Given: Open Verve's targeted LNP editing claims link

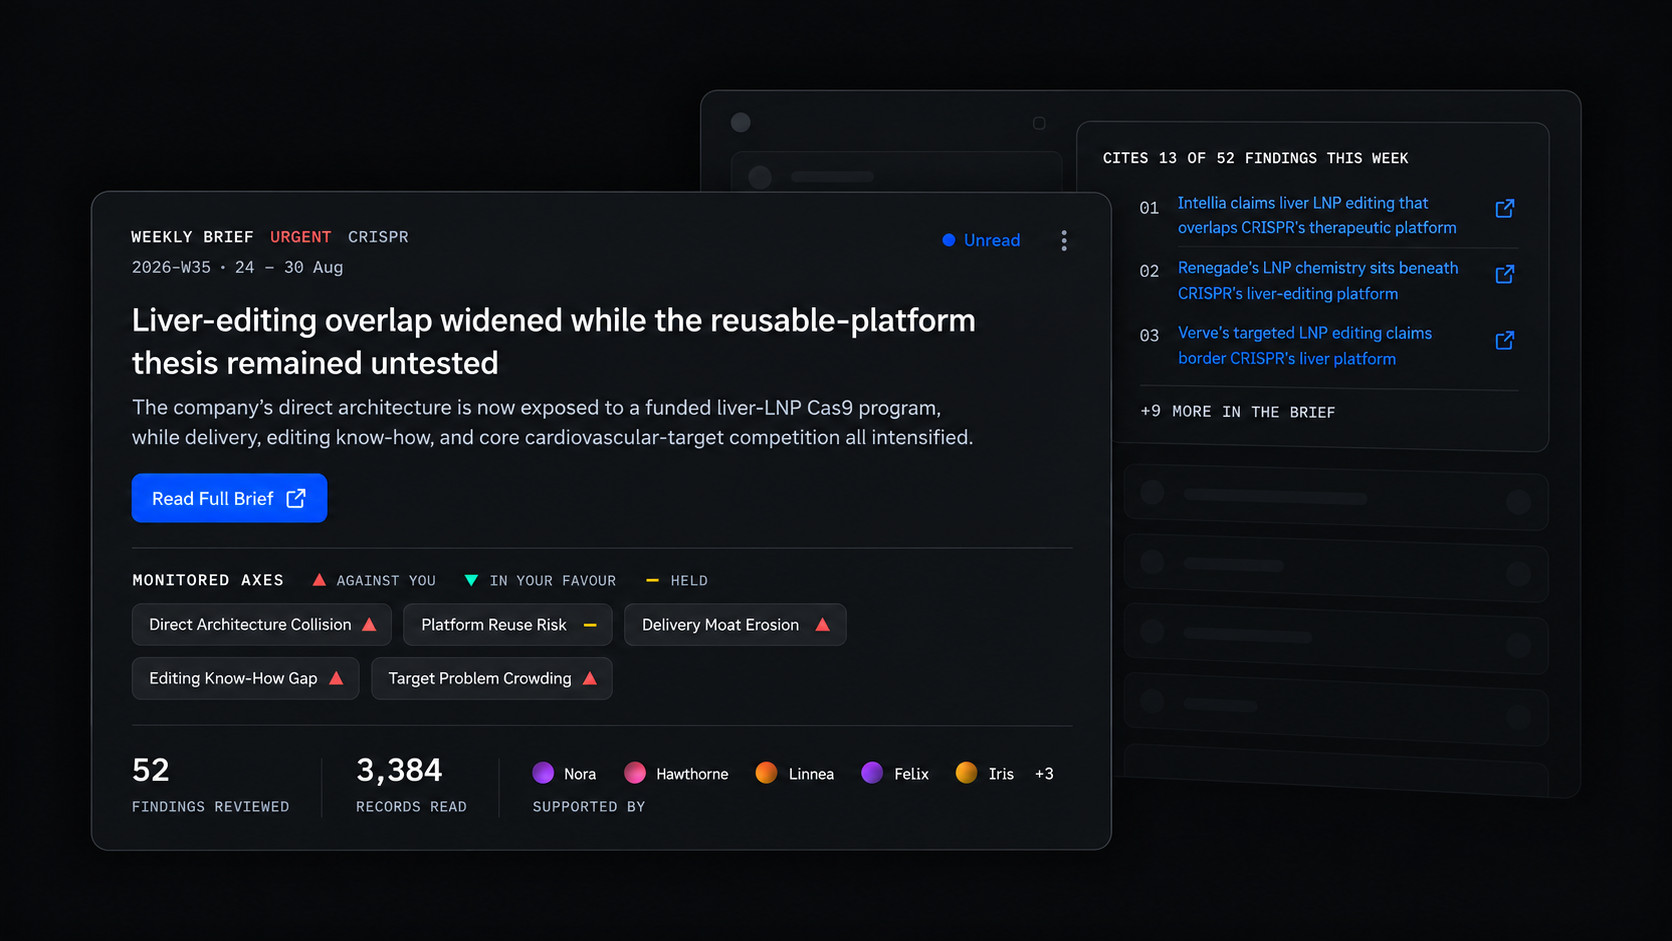Looking at the screenshot, I should [1305, 346].
